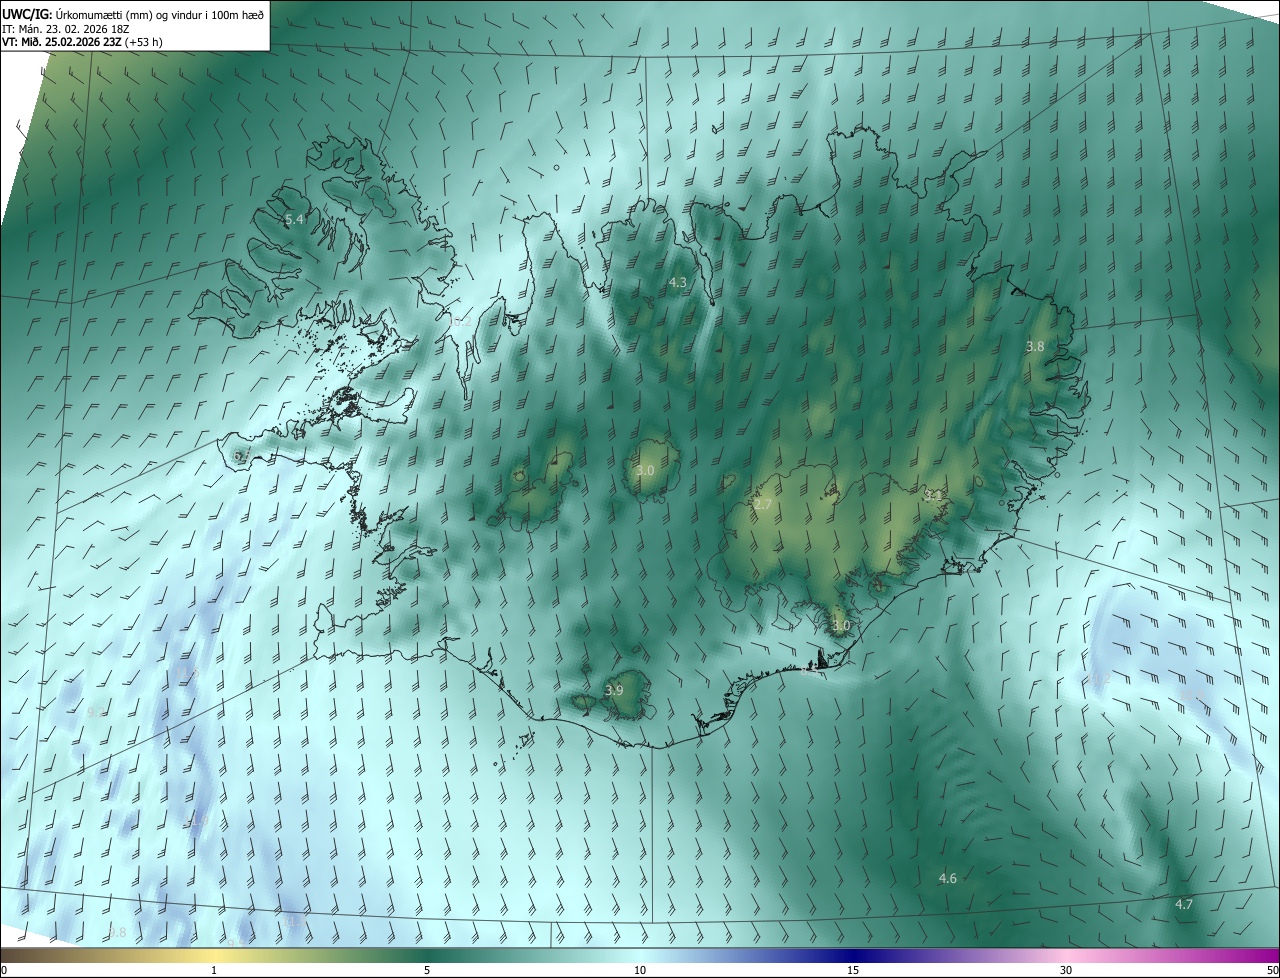Click the 4.6 value label over the ocean
The width and height of the screenshot is (1280, 978).
(x=947, y=878)
